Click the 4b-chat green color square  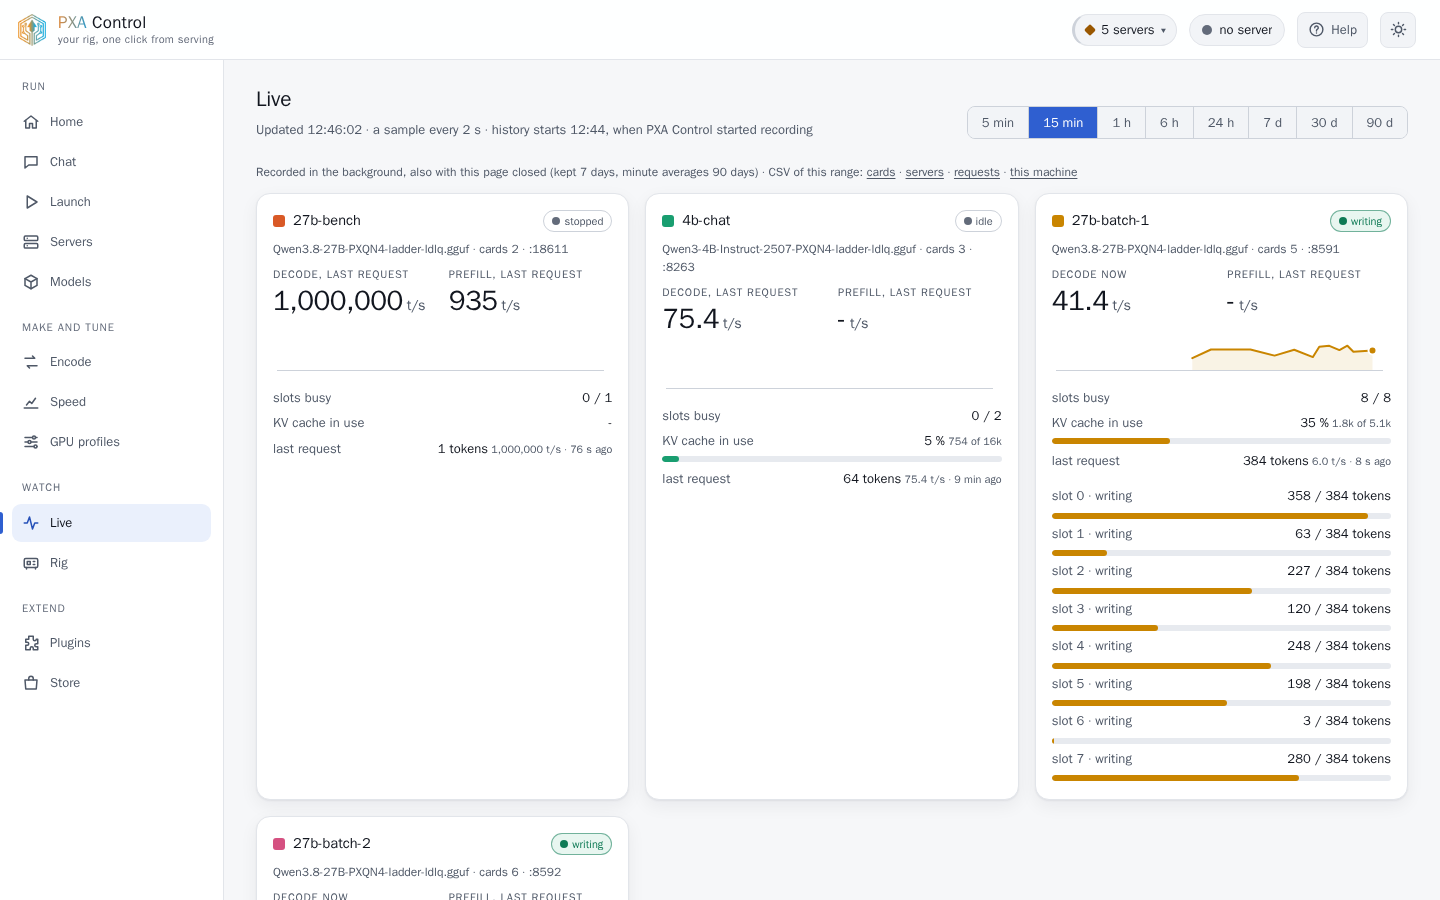pos(668,221)
